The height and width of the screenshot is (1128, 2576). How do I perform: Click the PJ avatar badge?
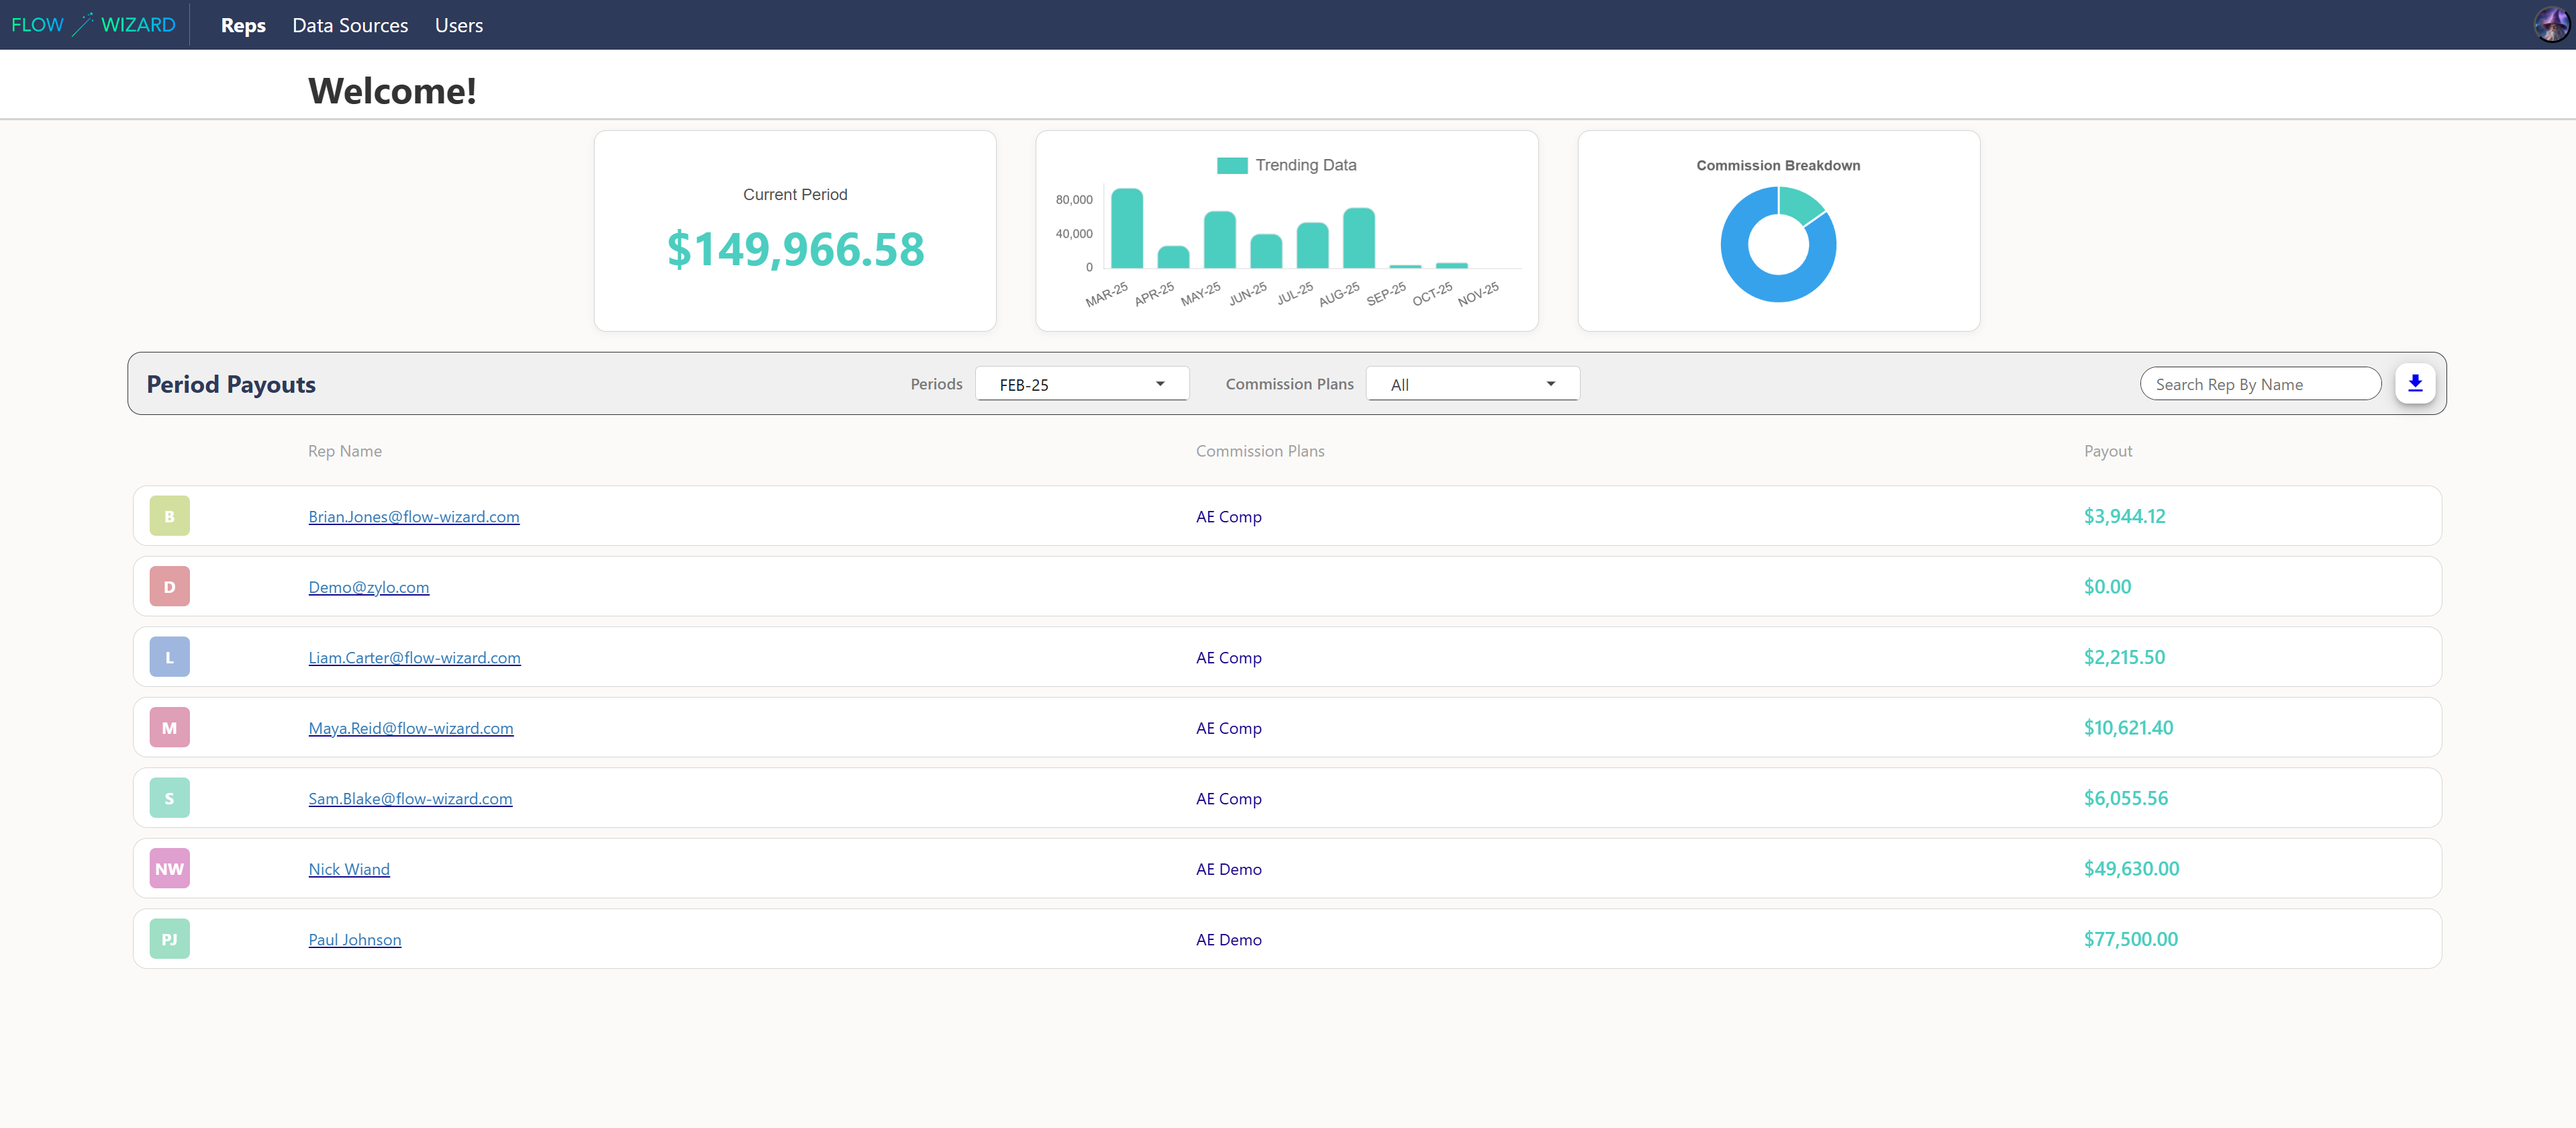click(169, 939)
